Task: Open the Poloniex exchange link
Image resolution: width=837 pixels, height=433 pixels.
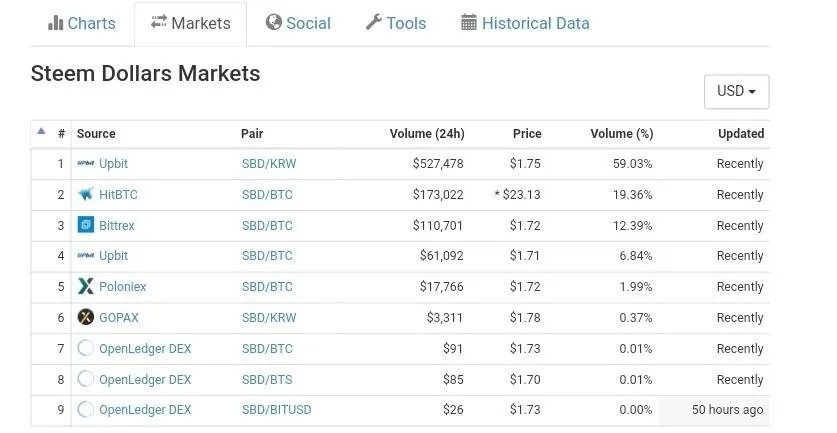Action: coord(123,287)
